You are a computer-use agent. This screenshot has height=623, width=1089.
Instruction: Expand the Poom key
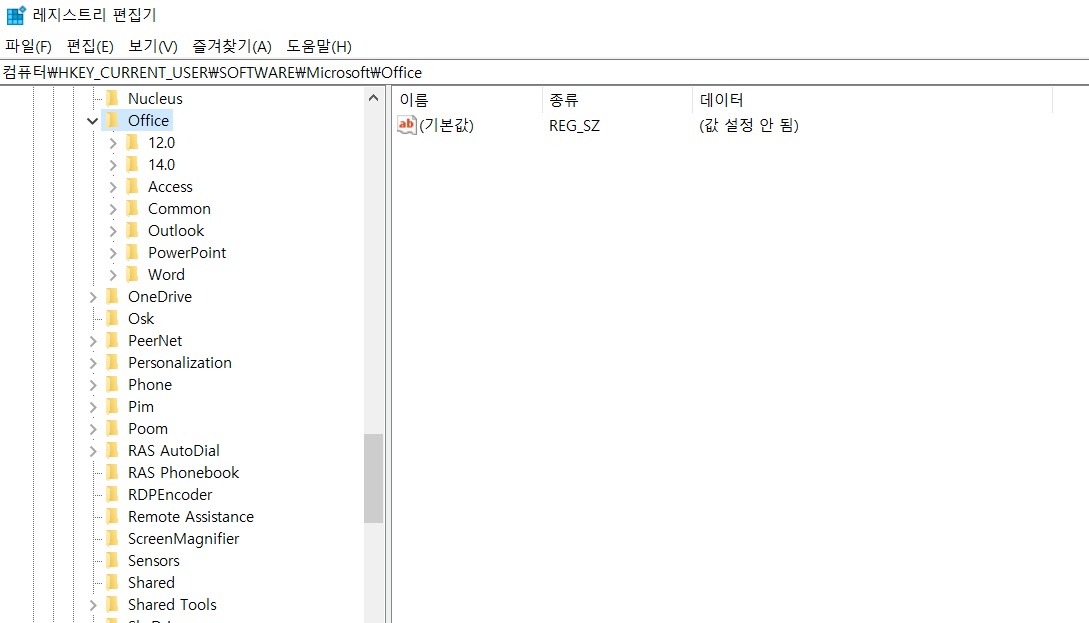[92, 429]
